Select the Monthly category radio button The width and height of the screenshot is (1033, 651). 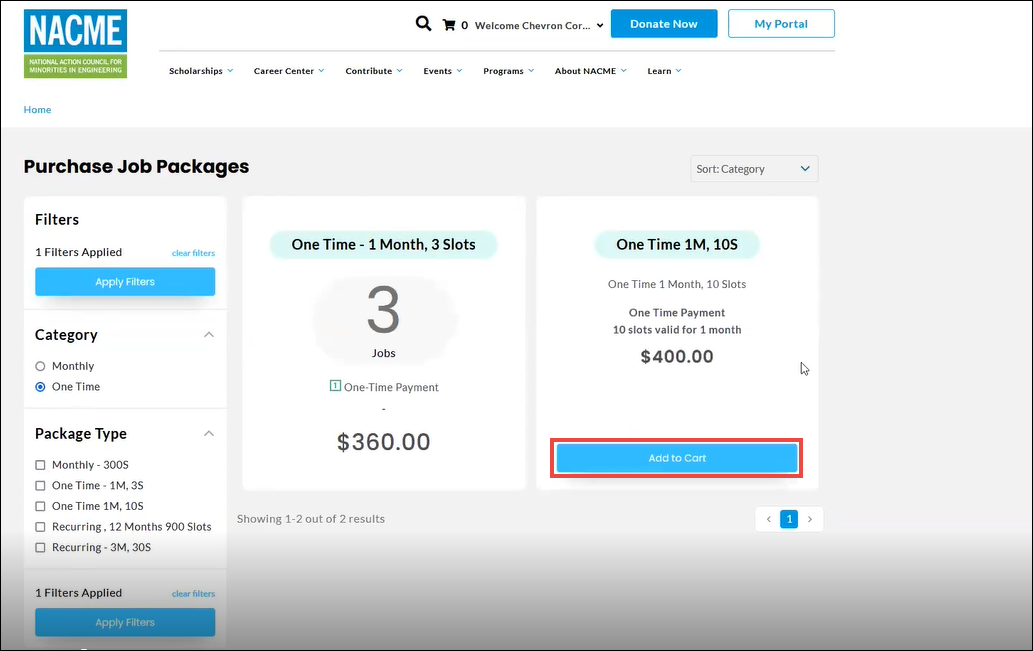[41, 366]
